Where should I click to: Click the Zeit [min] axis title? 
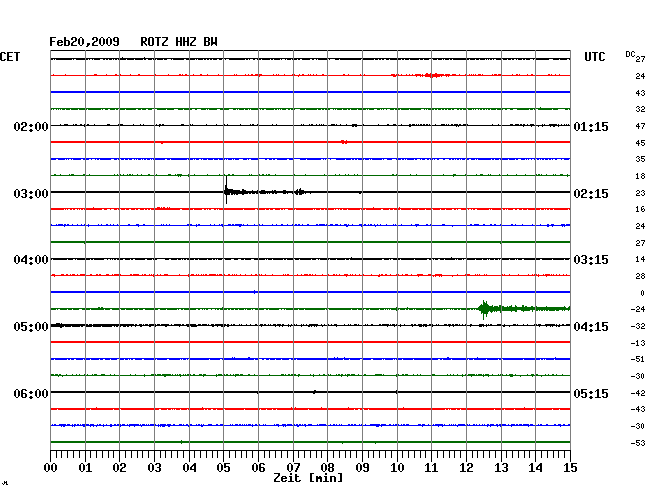click(x=308, y=478)
